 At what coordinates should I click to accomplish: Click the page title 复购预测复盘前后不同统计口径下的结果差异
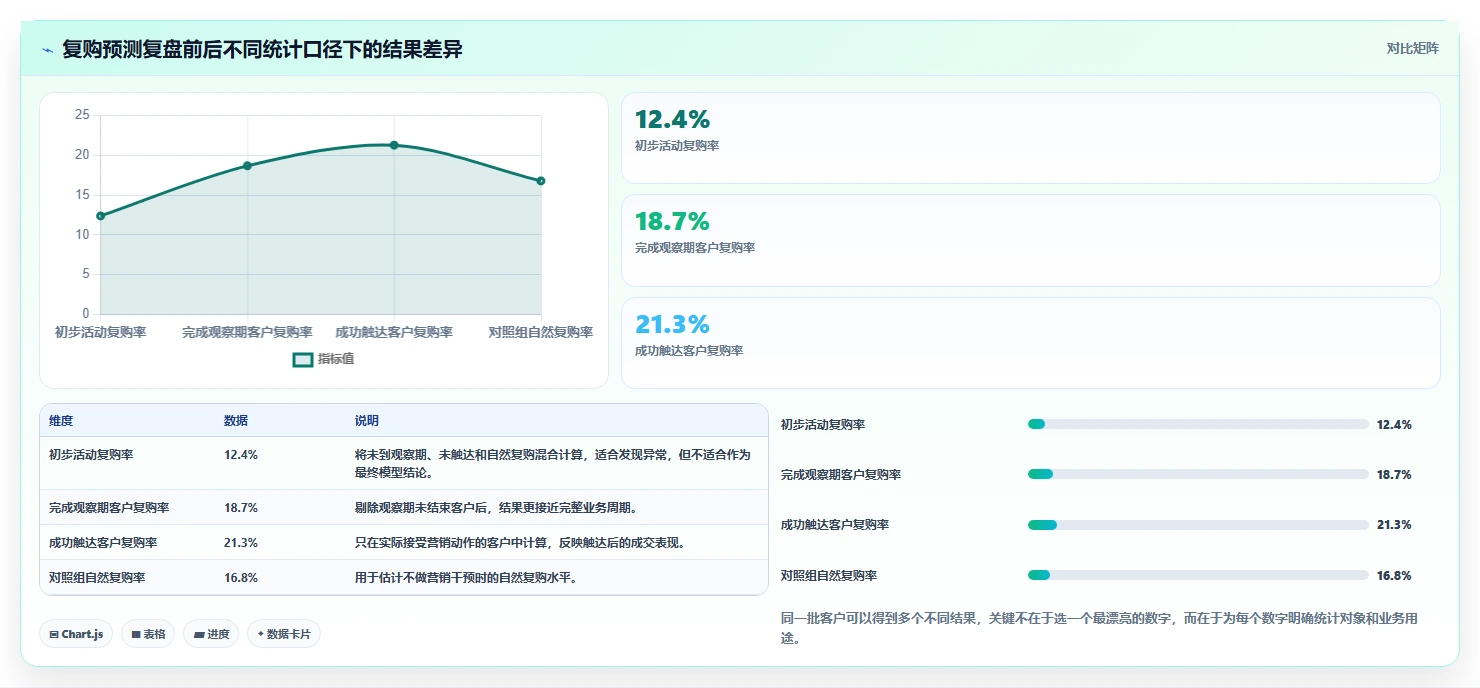click(x=262, y=49)
